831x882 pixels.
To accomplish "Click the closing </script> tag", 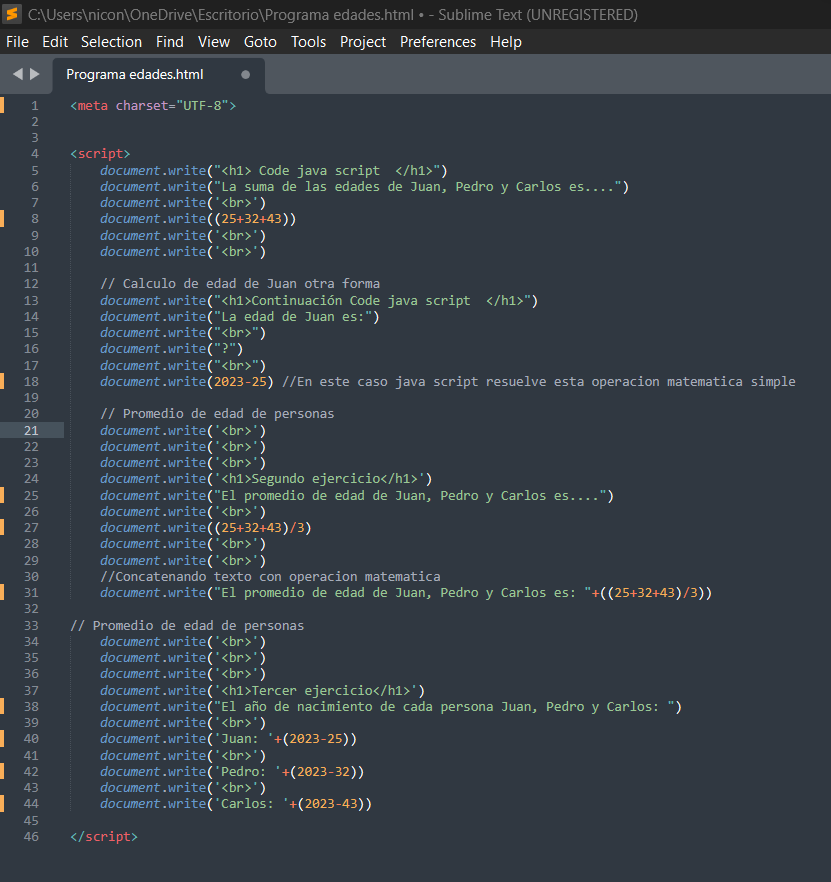I will pyautogui.click(x=104, y=837).
